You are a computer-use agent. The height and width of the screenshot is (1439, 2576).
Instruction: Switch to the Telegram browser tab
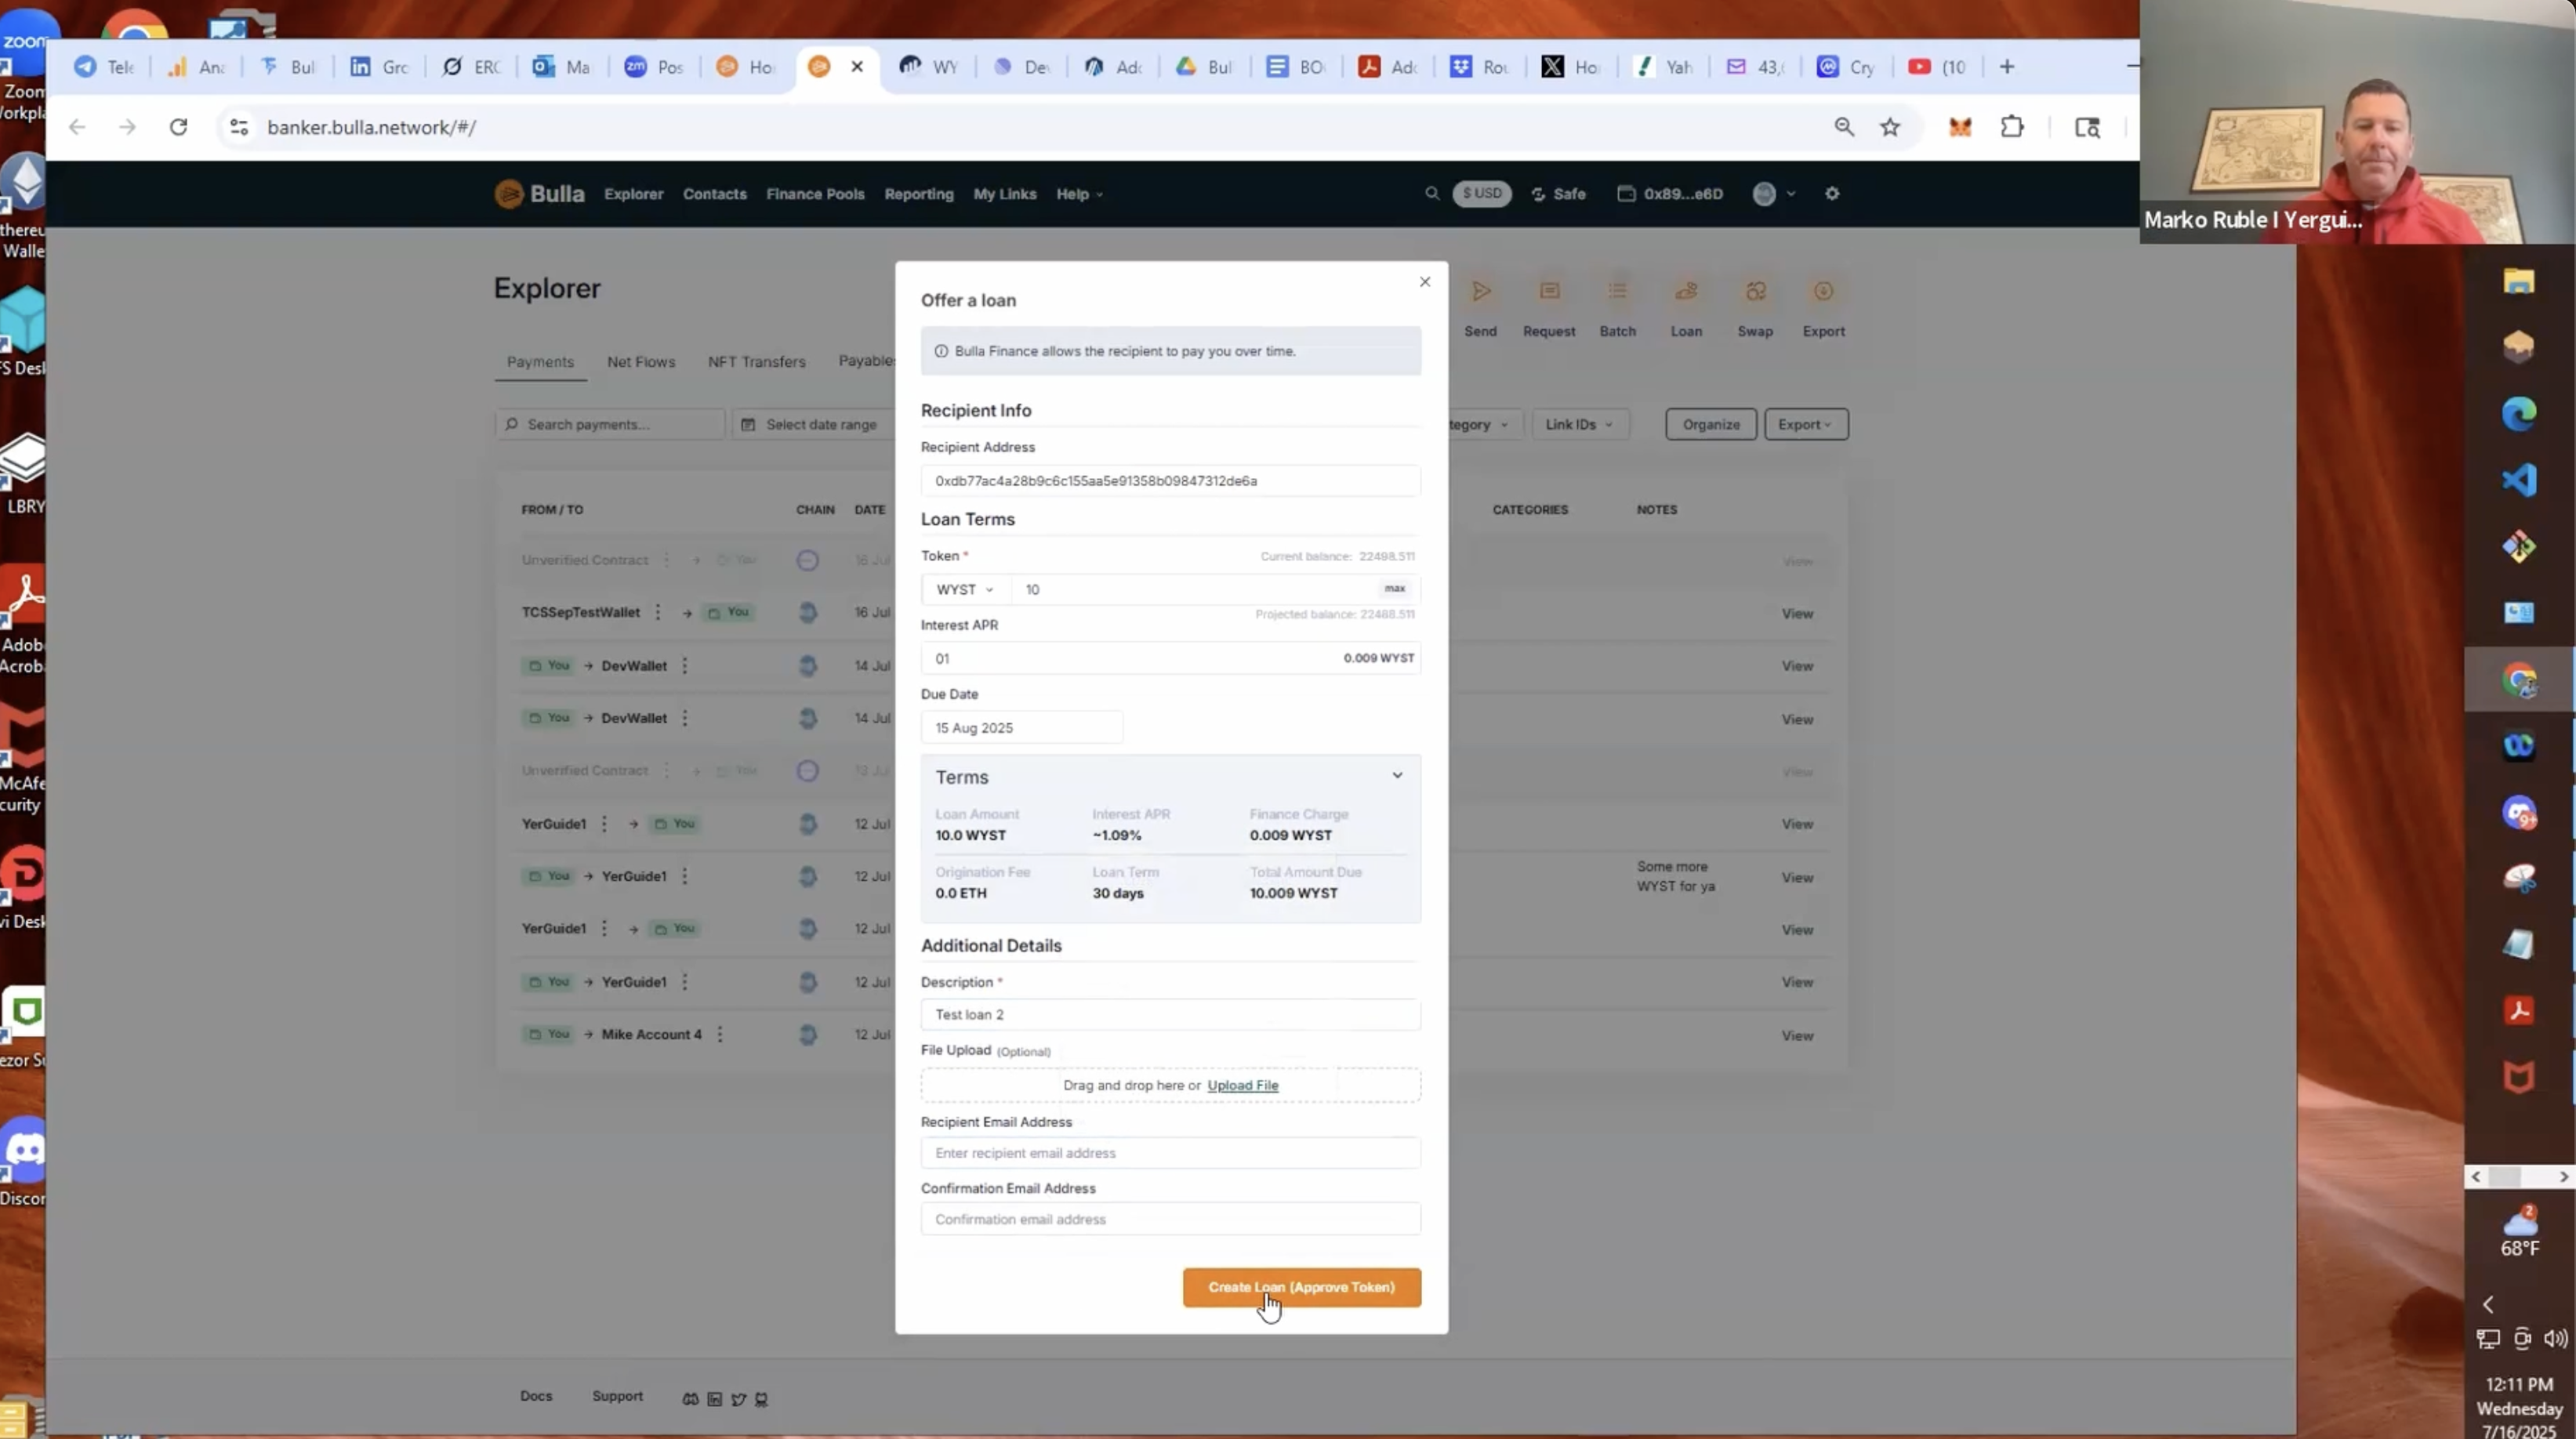click(104, 67)
